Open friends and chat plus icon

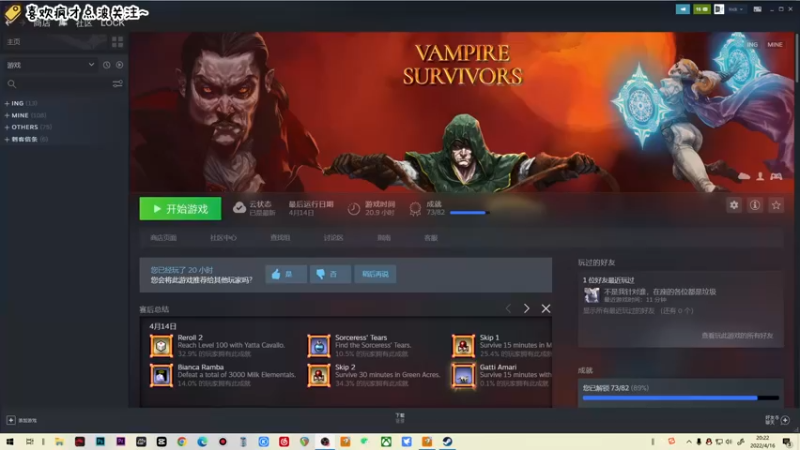tap(785, 420)
